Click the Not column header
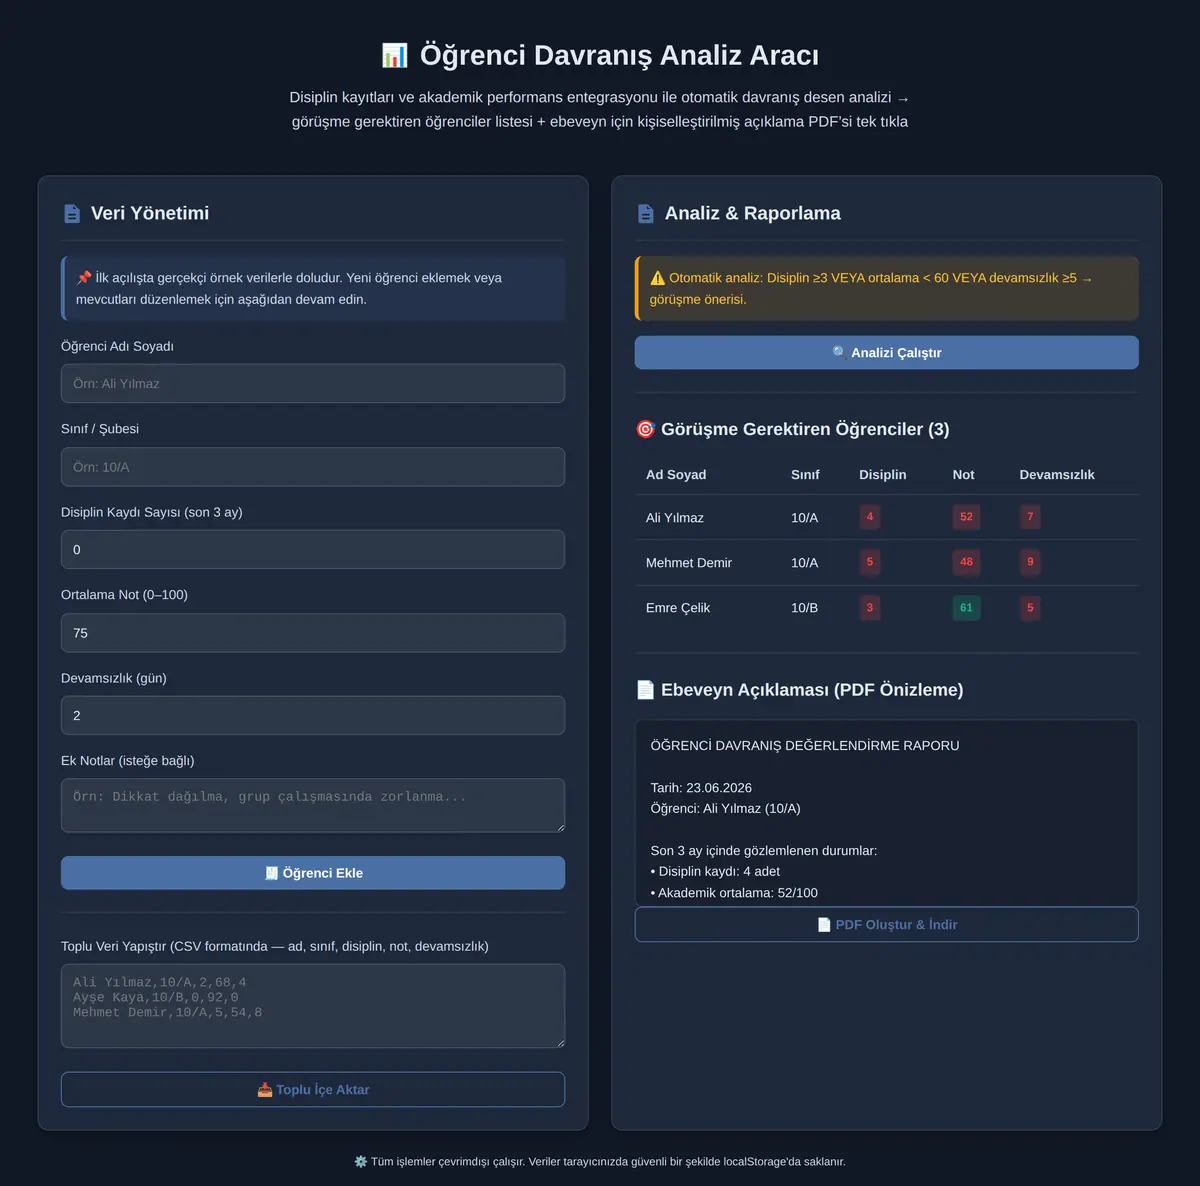This screenshot has width=1200, height=1186. point(963,475)
